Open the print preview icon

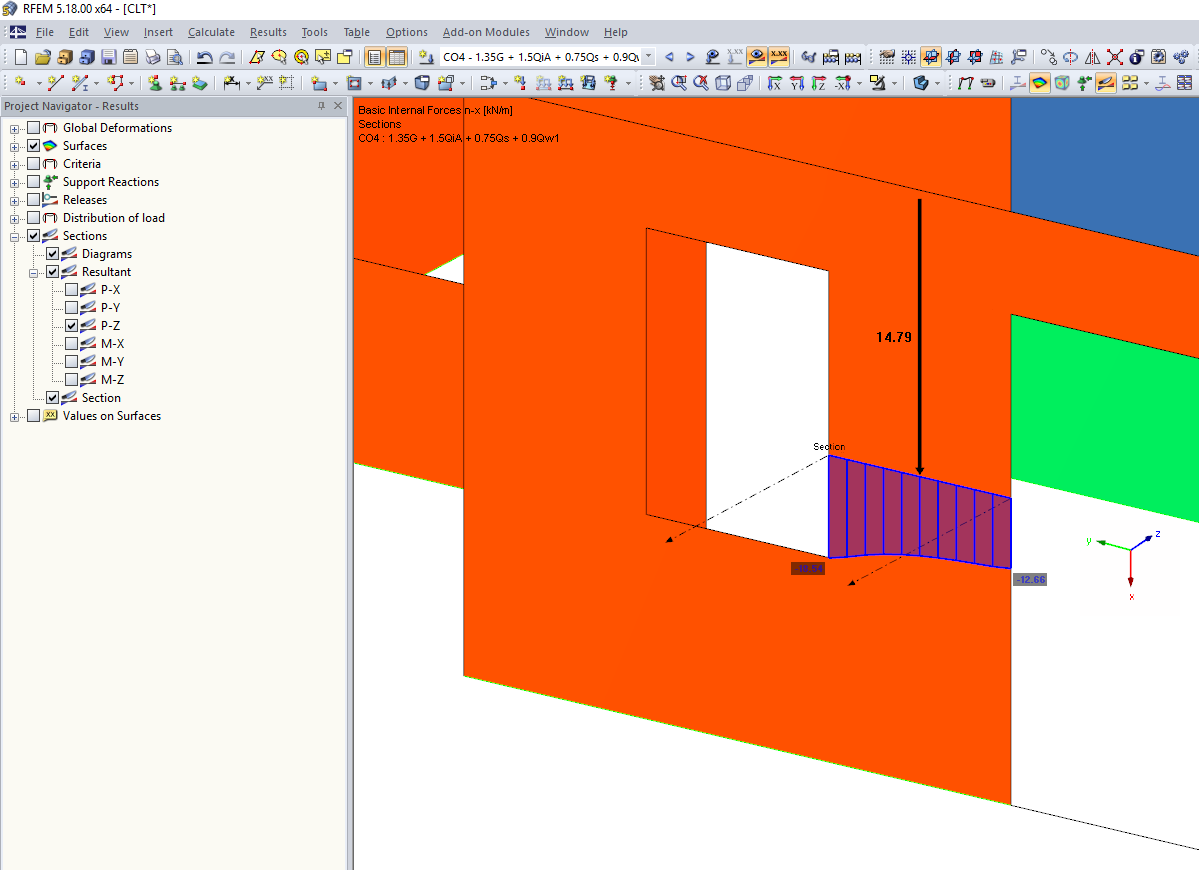(175, 57)
